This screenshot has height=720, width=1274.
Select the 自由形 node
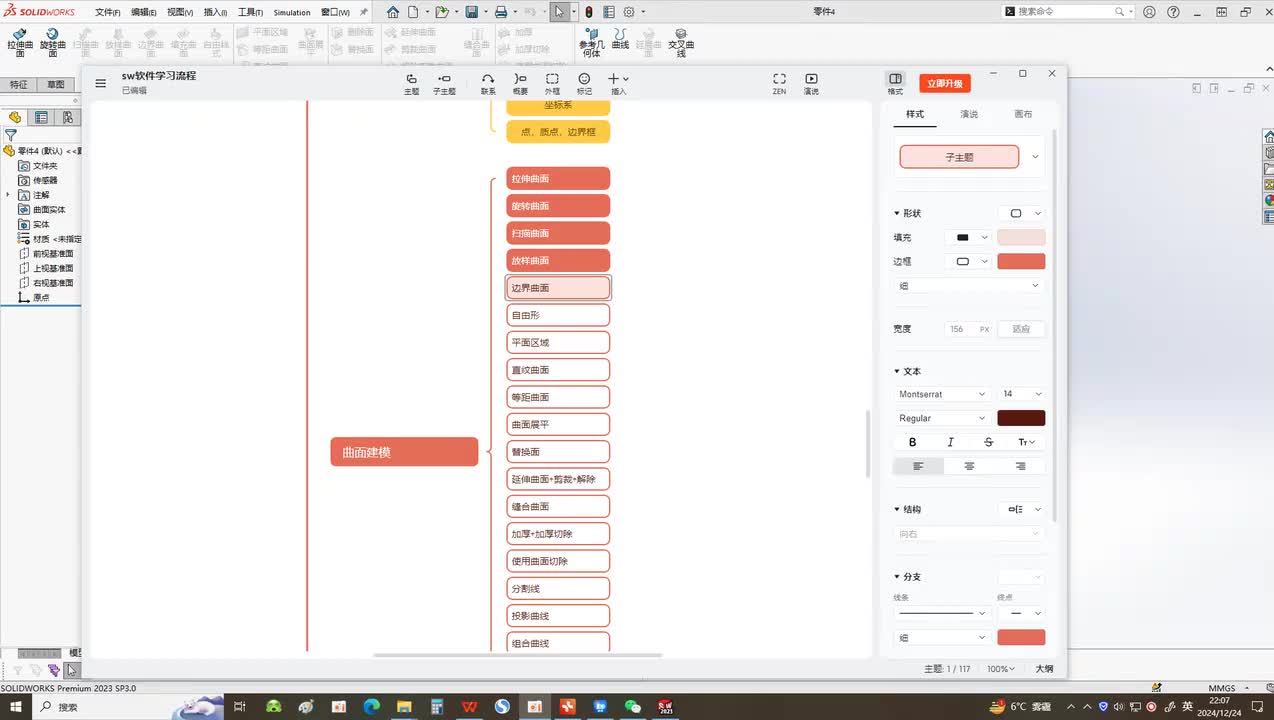coord(558,315)
